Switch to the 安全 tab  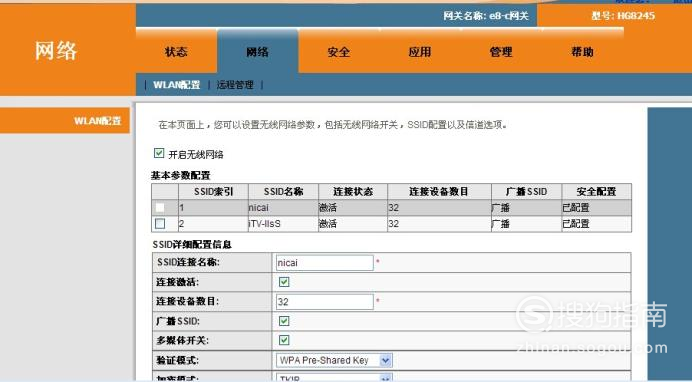[x=338, y=52]
